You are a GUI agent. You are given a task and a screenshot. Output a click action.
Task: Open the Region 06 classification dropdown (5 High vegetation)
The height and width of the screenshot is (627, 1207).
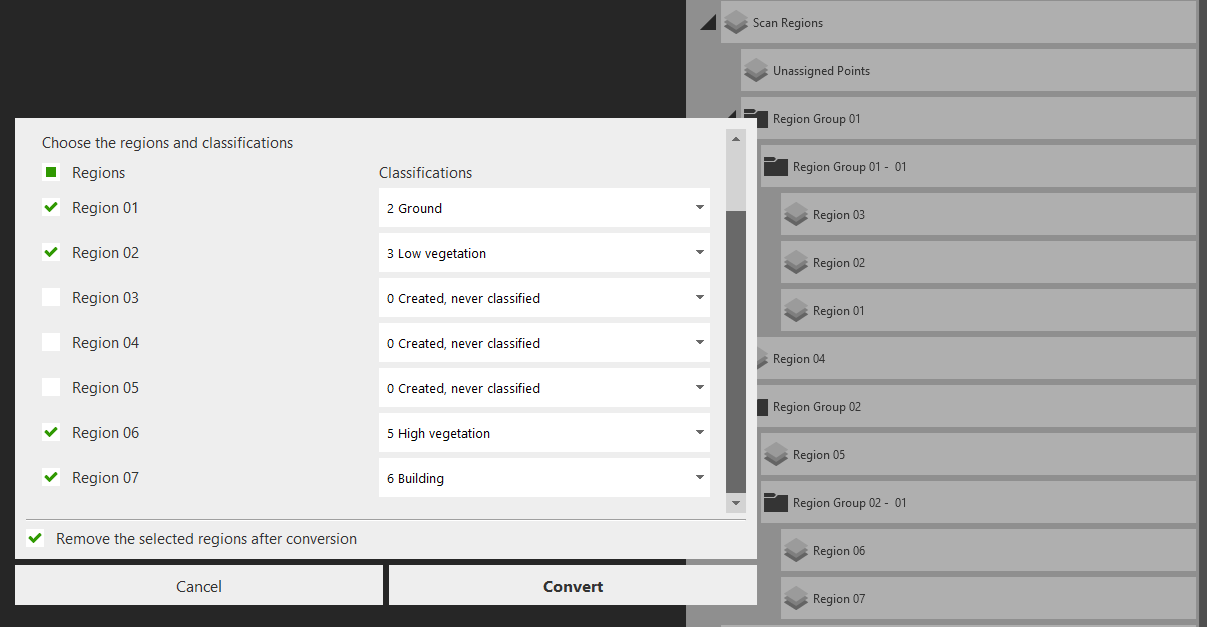point(544,433)
